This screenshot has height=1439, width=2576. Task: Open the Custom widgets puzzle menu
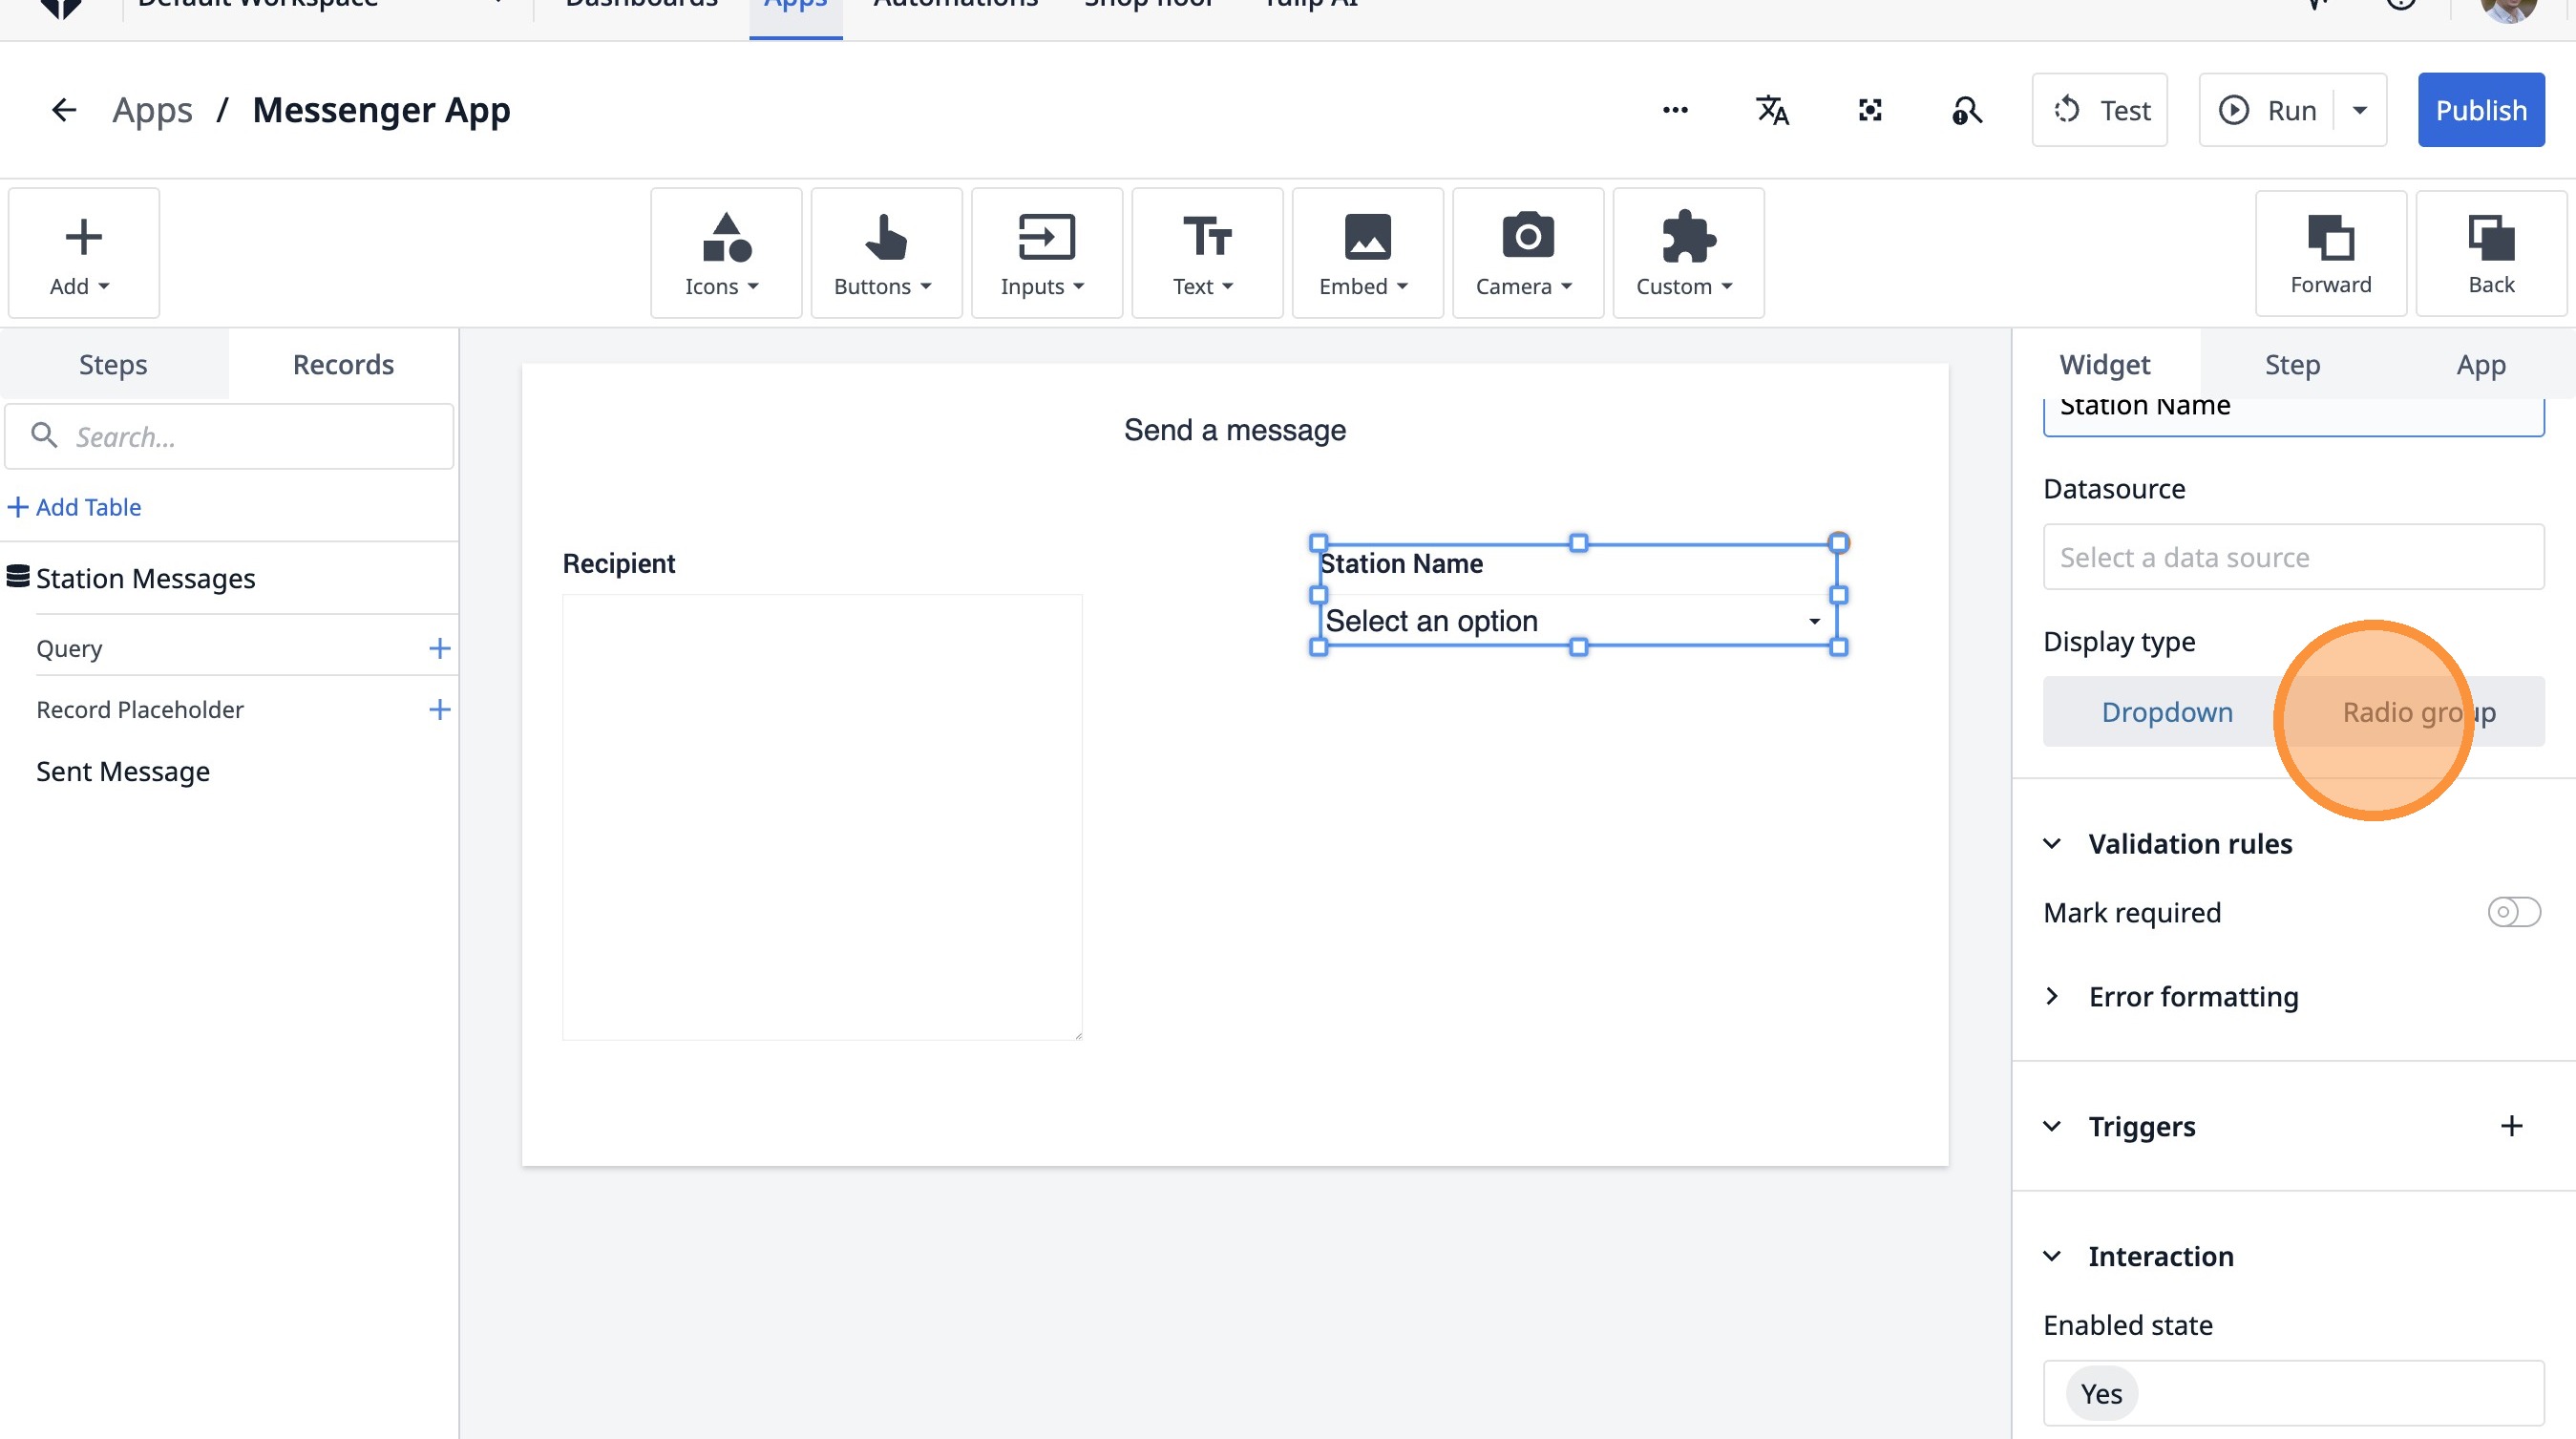point(1687,254)
